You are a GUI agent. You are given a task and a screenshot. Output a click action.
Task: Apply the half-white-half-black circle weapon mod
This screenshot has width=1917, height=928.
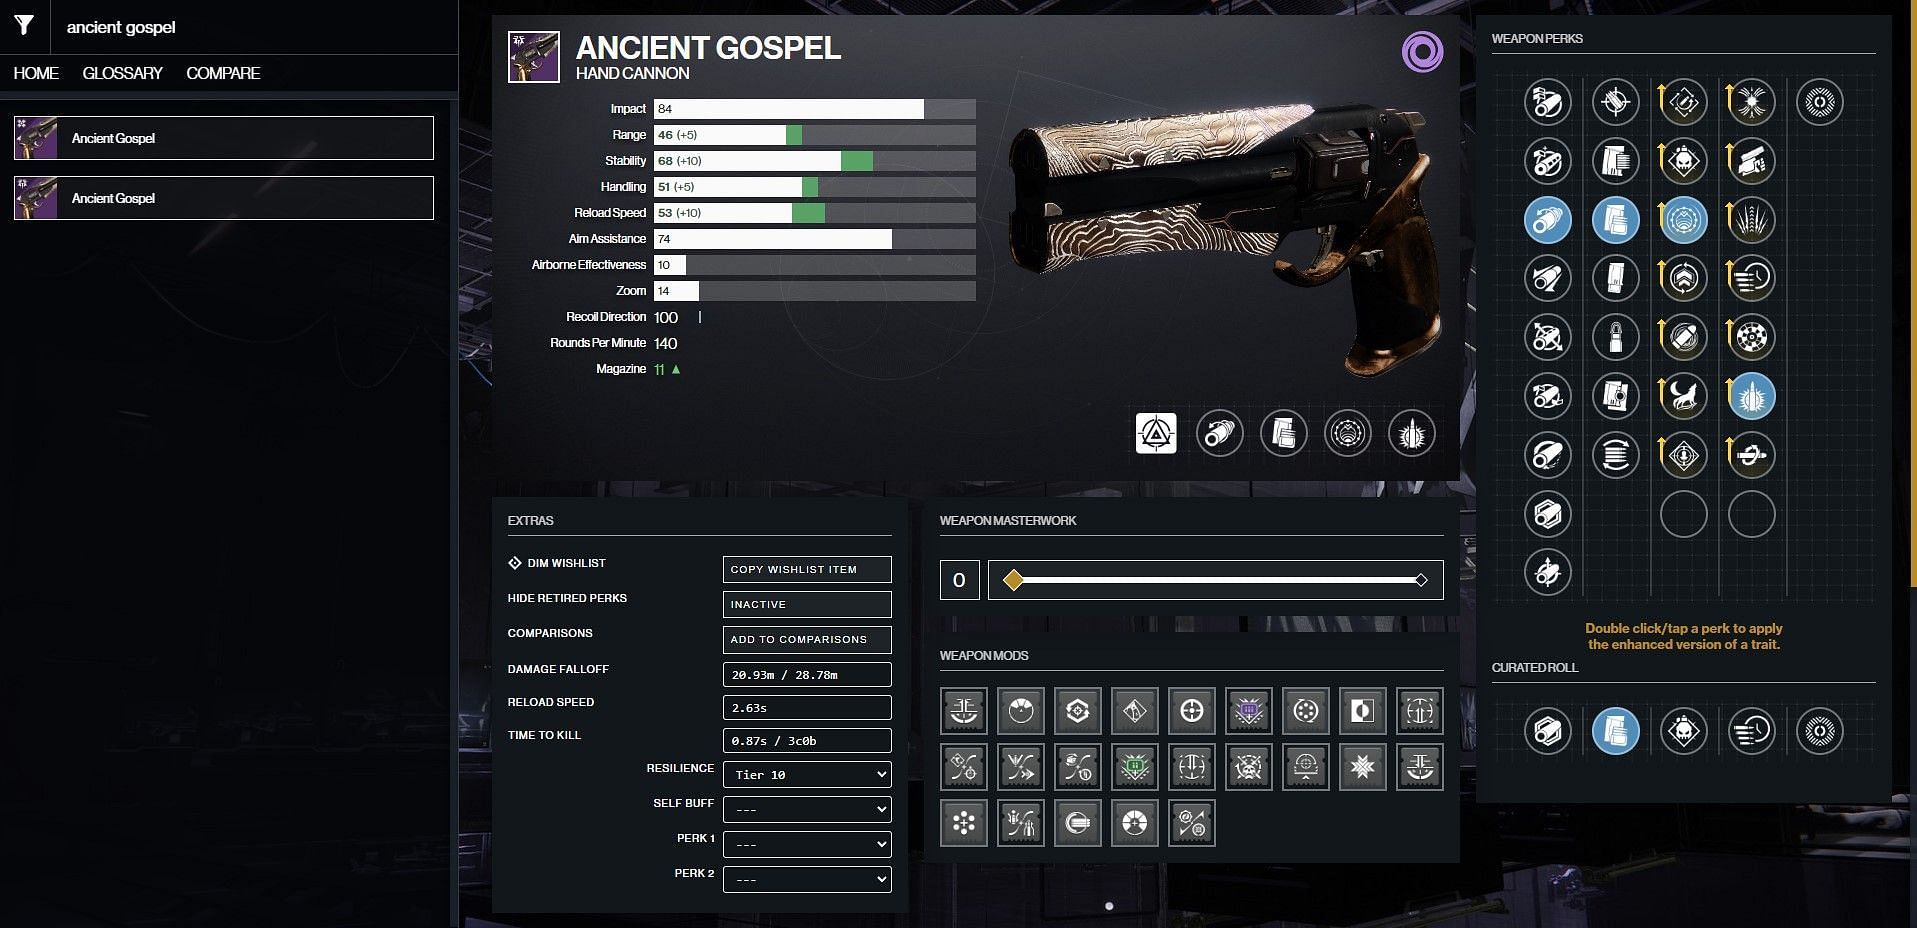(1363, 711)
